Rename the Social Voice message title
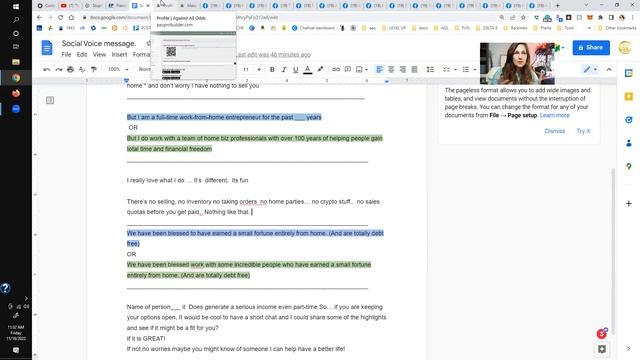This screenshot has width=640, height=360. pos(99,43)
